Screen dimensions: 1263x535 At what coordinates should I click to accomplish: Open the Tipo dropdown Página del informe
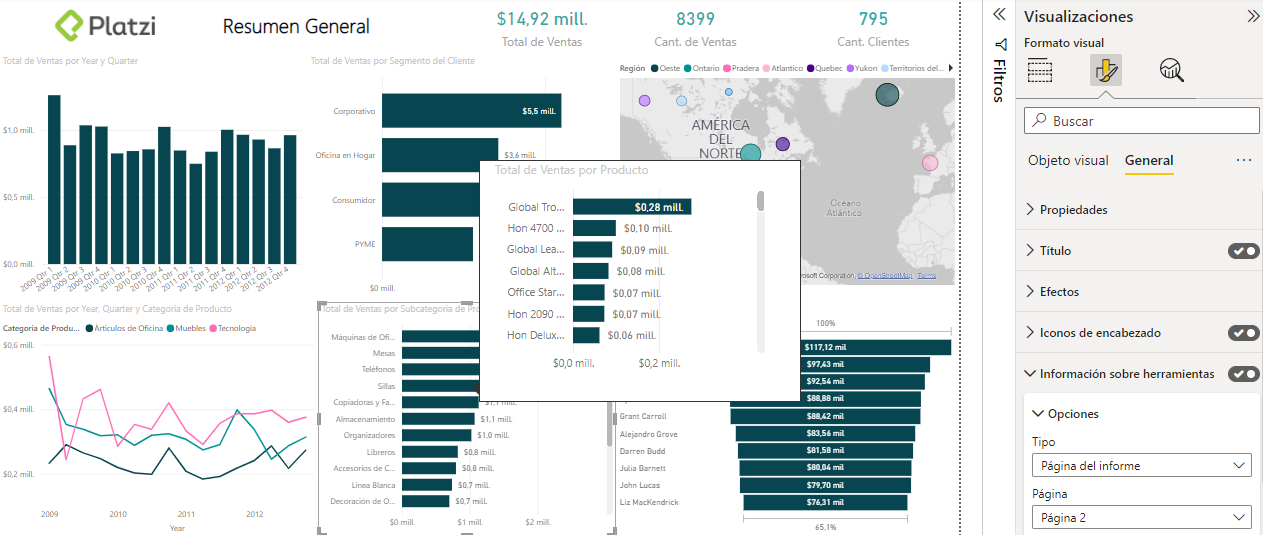(x=1141, y=466)
